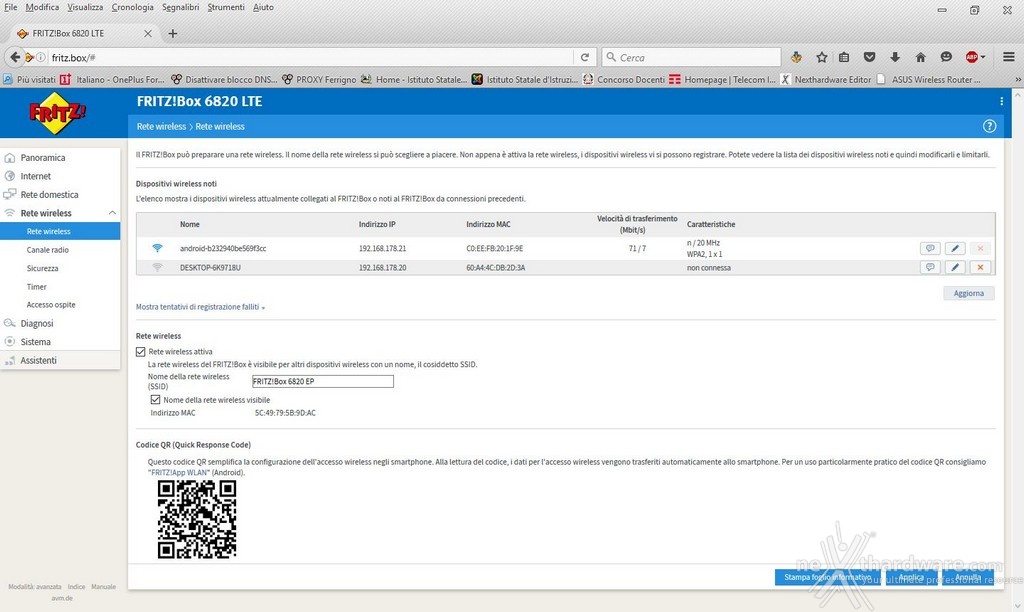
Task: Click the Aggiorna button
Action: (x=968, y=293)
